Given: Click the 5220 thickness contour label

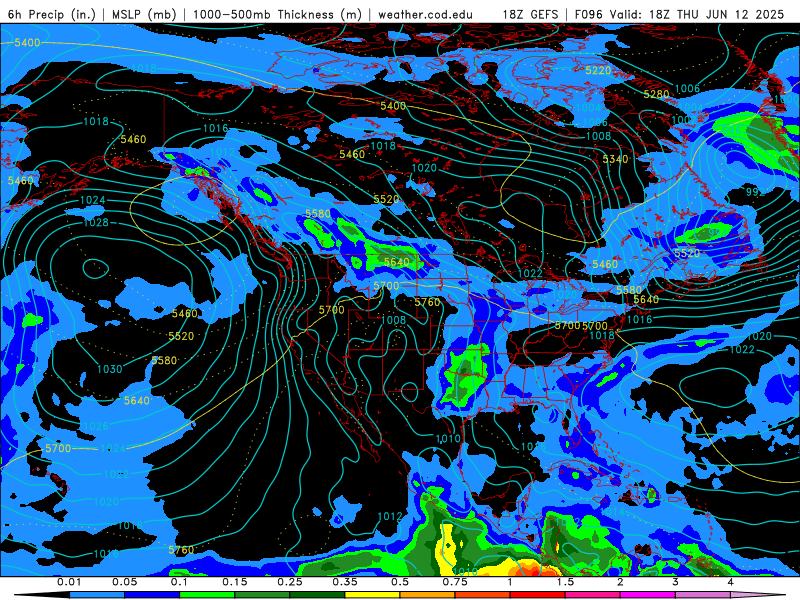Looking at the screenshot, I should pos(598,70).
